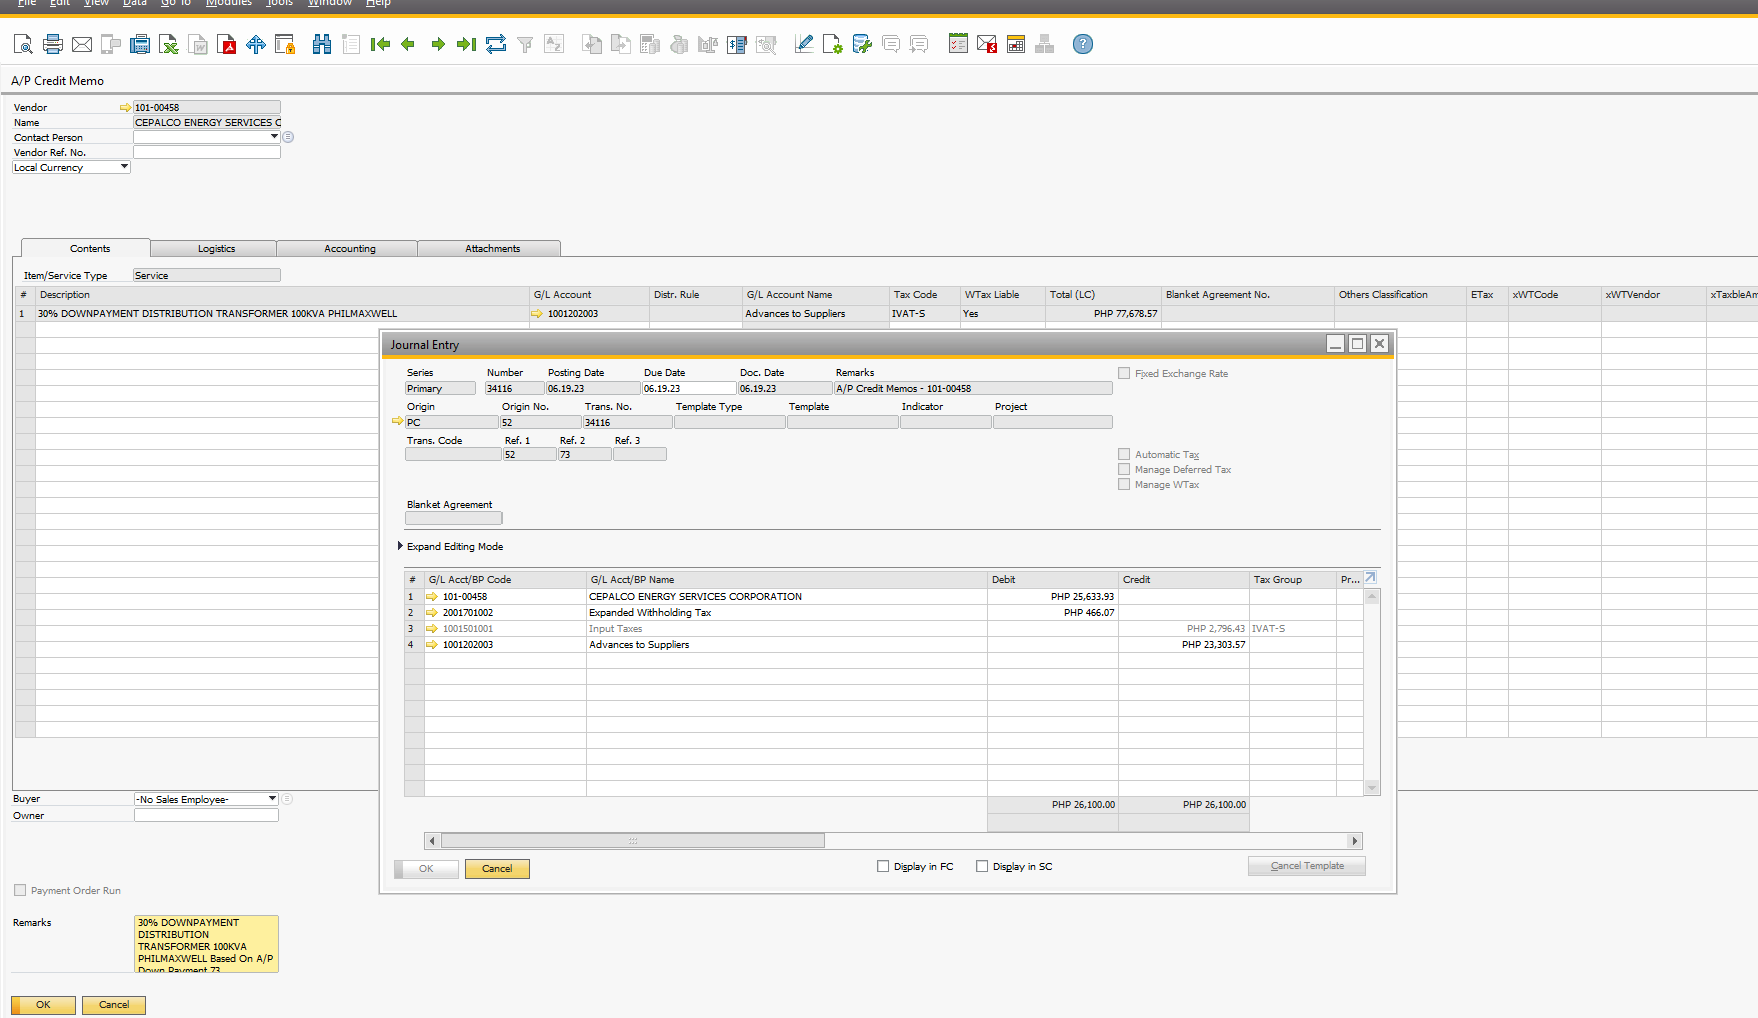The height and width of the screenshot is (1018, 1758).
Task: Open the Modules menu
Action: click(228, 3)
